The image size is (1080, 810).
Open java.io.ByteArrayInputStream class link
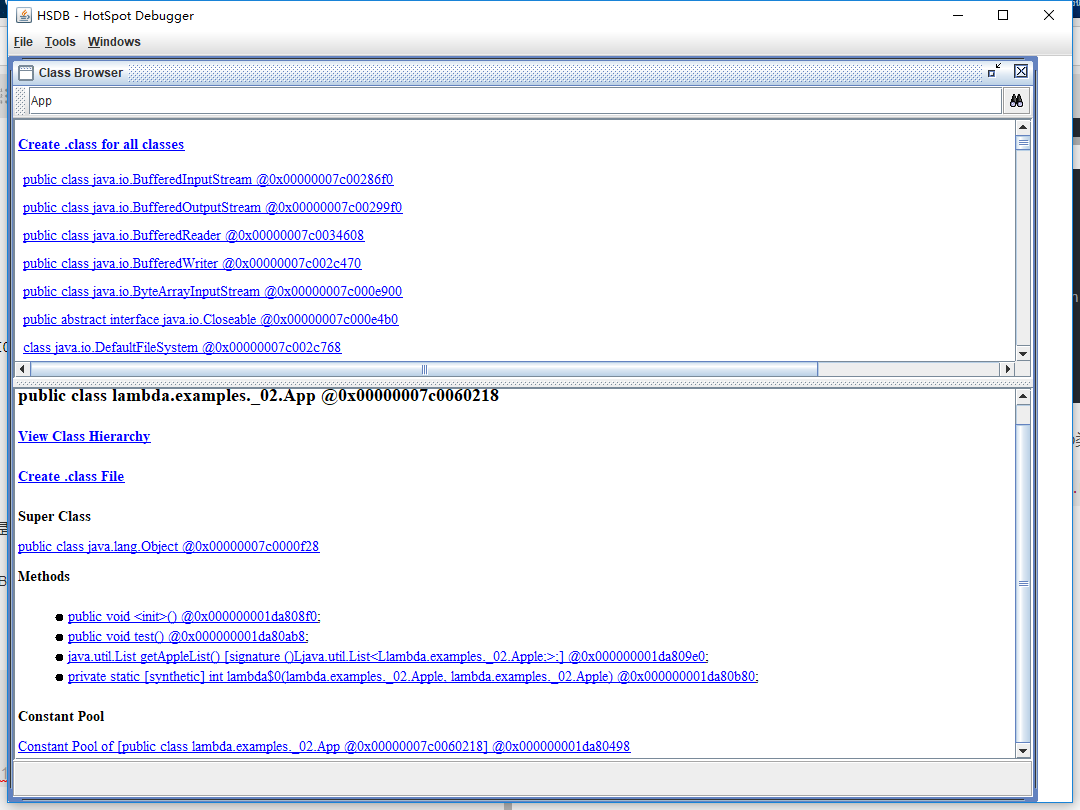212,291
